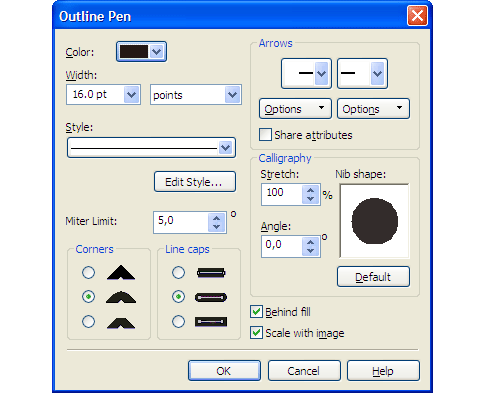Click the Default nib button
Viewport: 485px width, 393px height.
point(373,276)
